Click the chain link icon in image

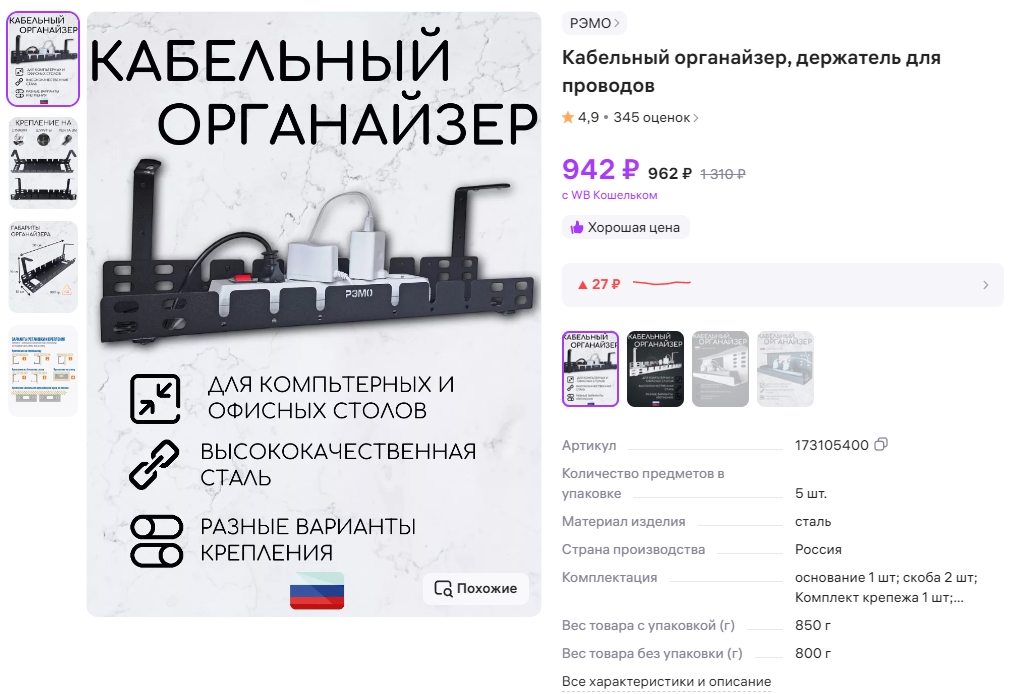pos(155,464)
